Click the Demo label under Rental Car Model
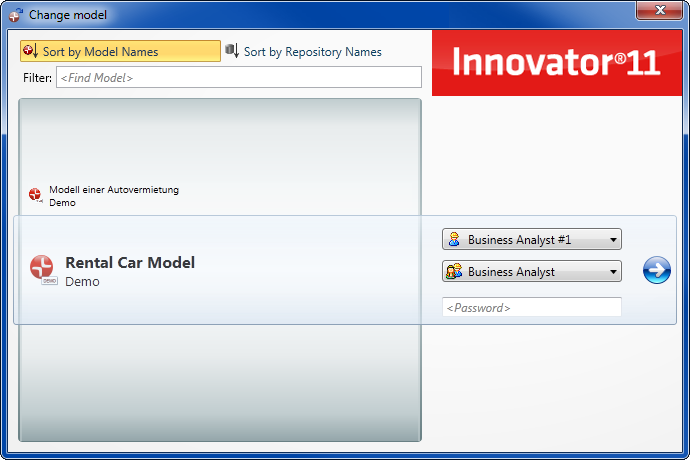 (x=82, y=282)
